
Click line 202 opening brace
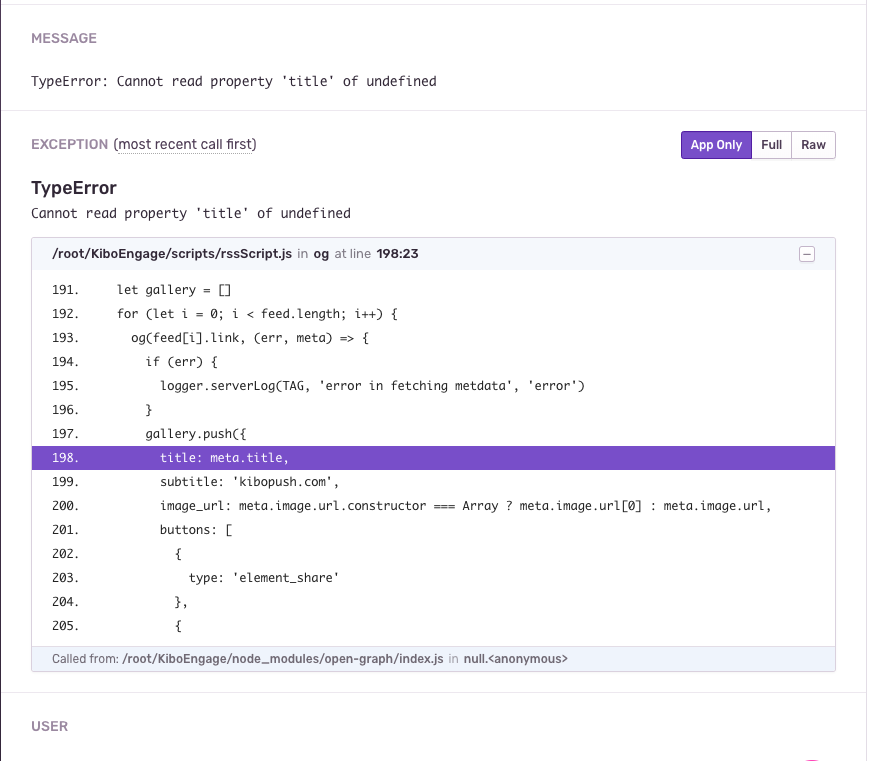coord(178,554)
